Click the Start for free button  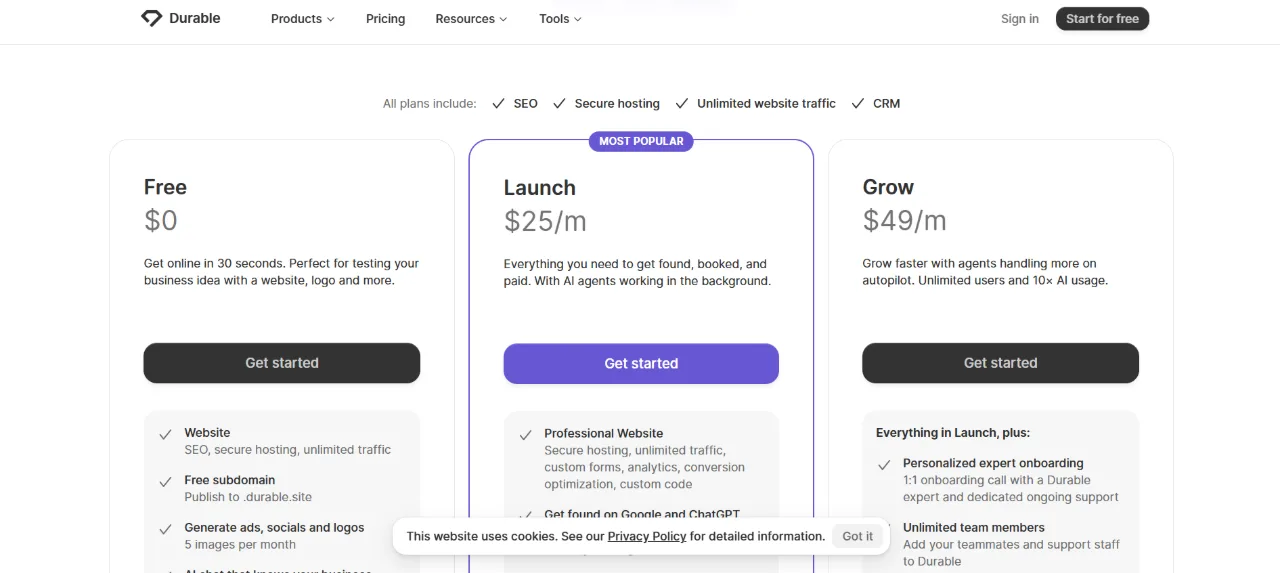1102,19
